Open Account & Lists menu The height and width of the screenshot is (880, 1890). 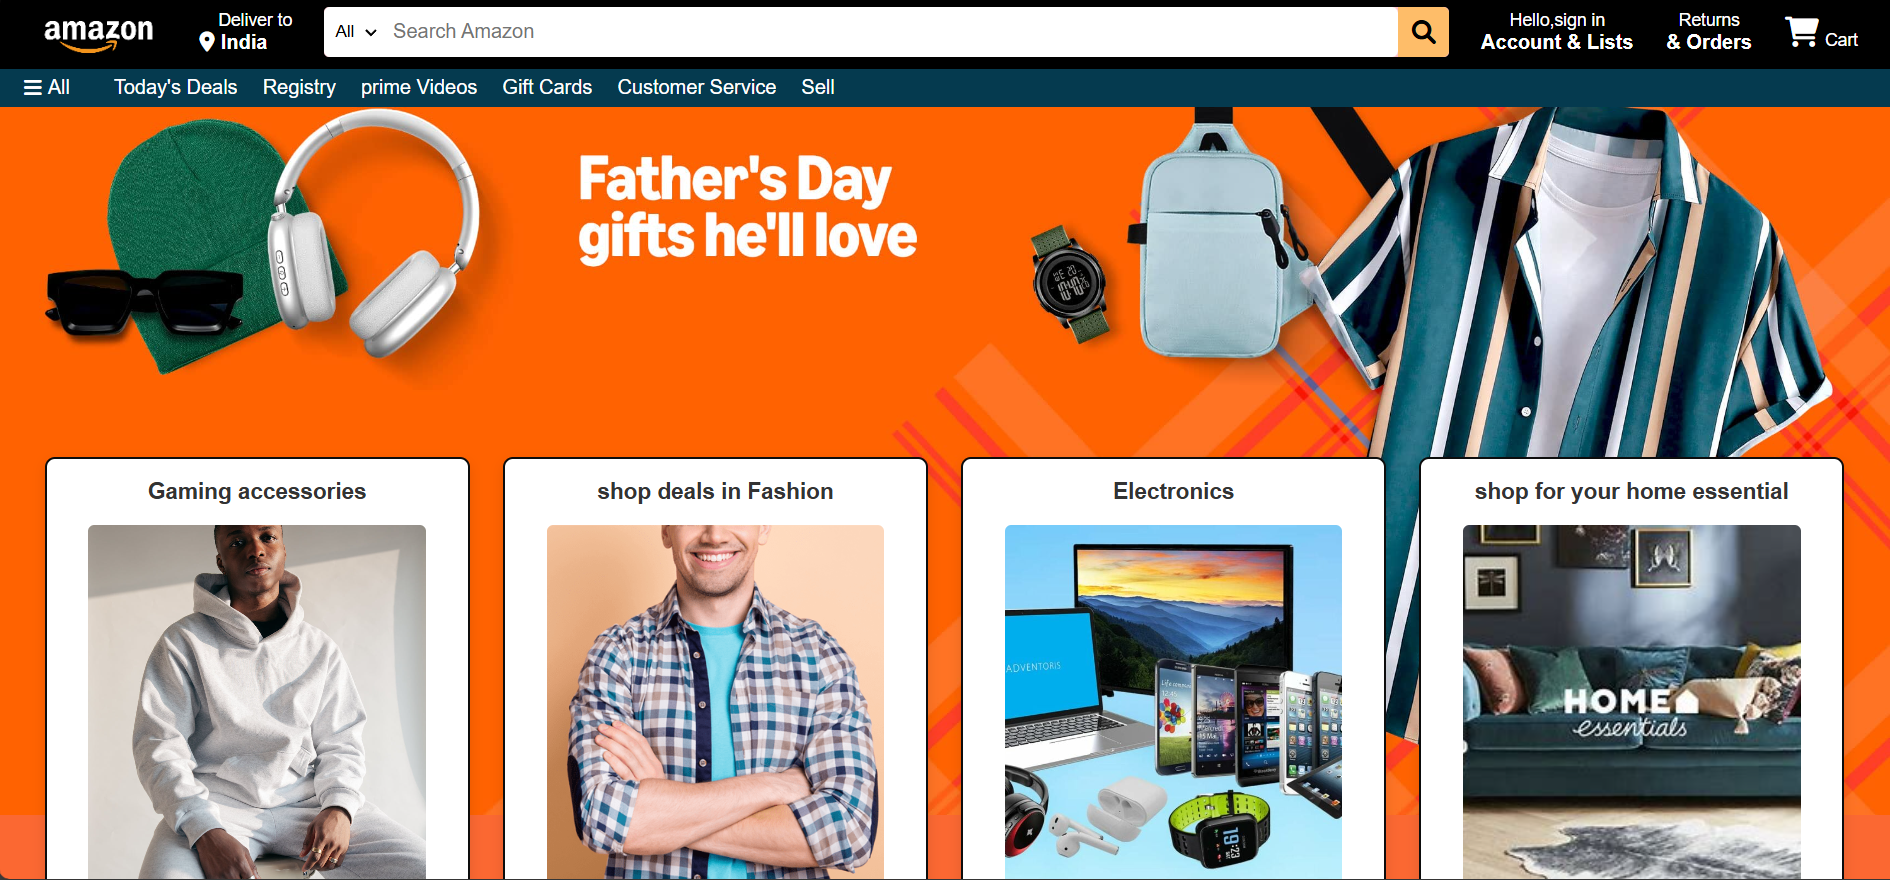[1556, 32]
